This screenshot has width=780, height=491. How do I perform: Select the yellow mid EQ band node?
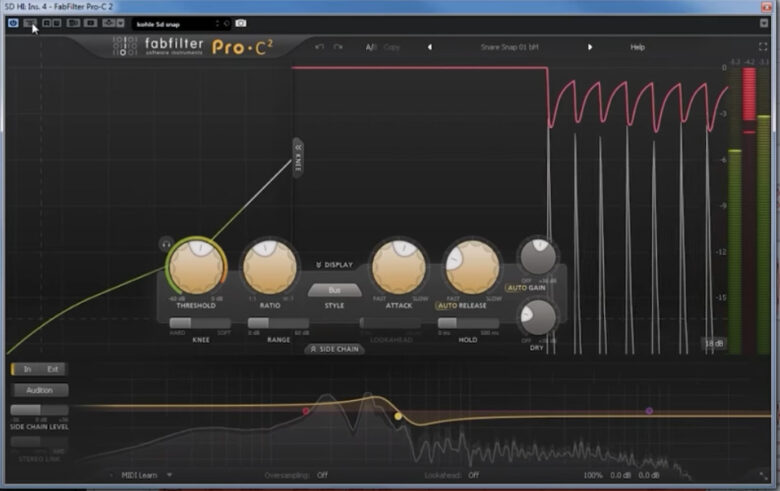[398, 416]
